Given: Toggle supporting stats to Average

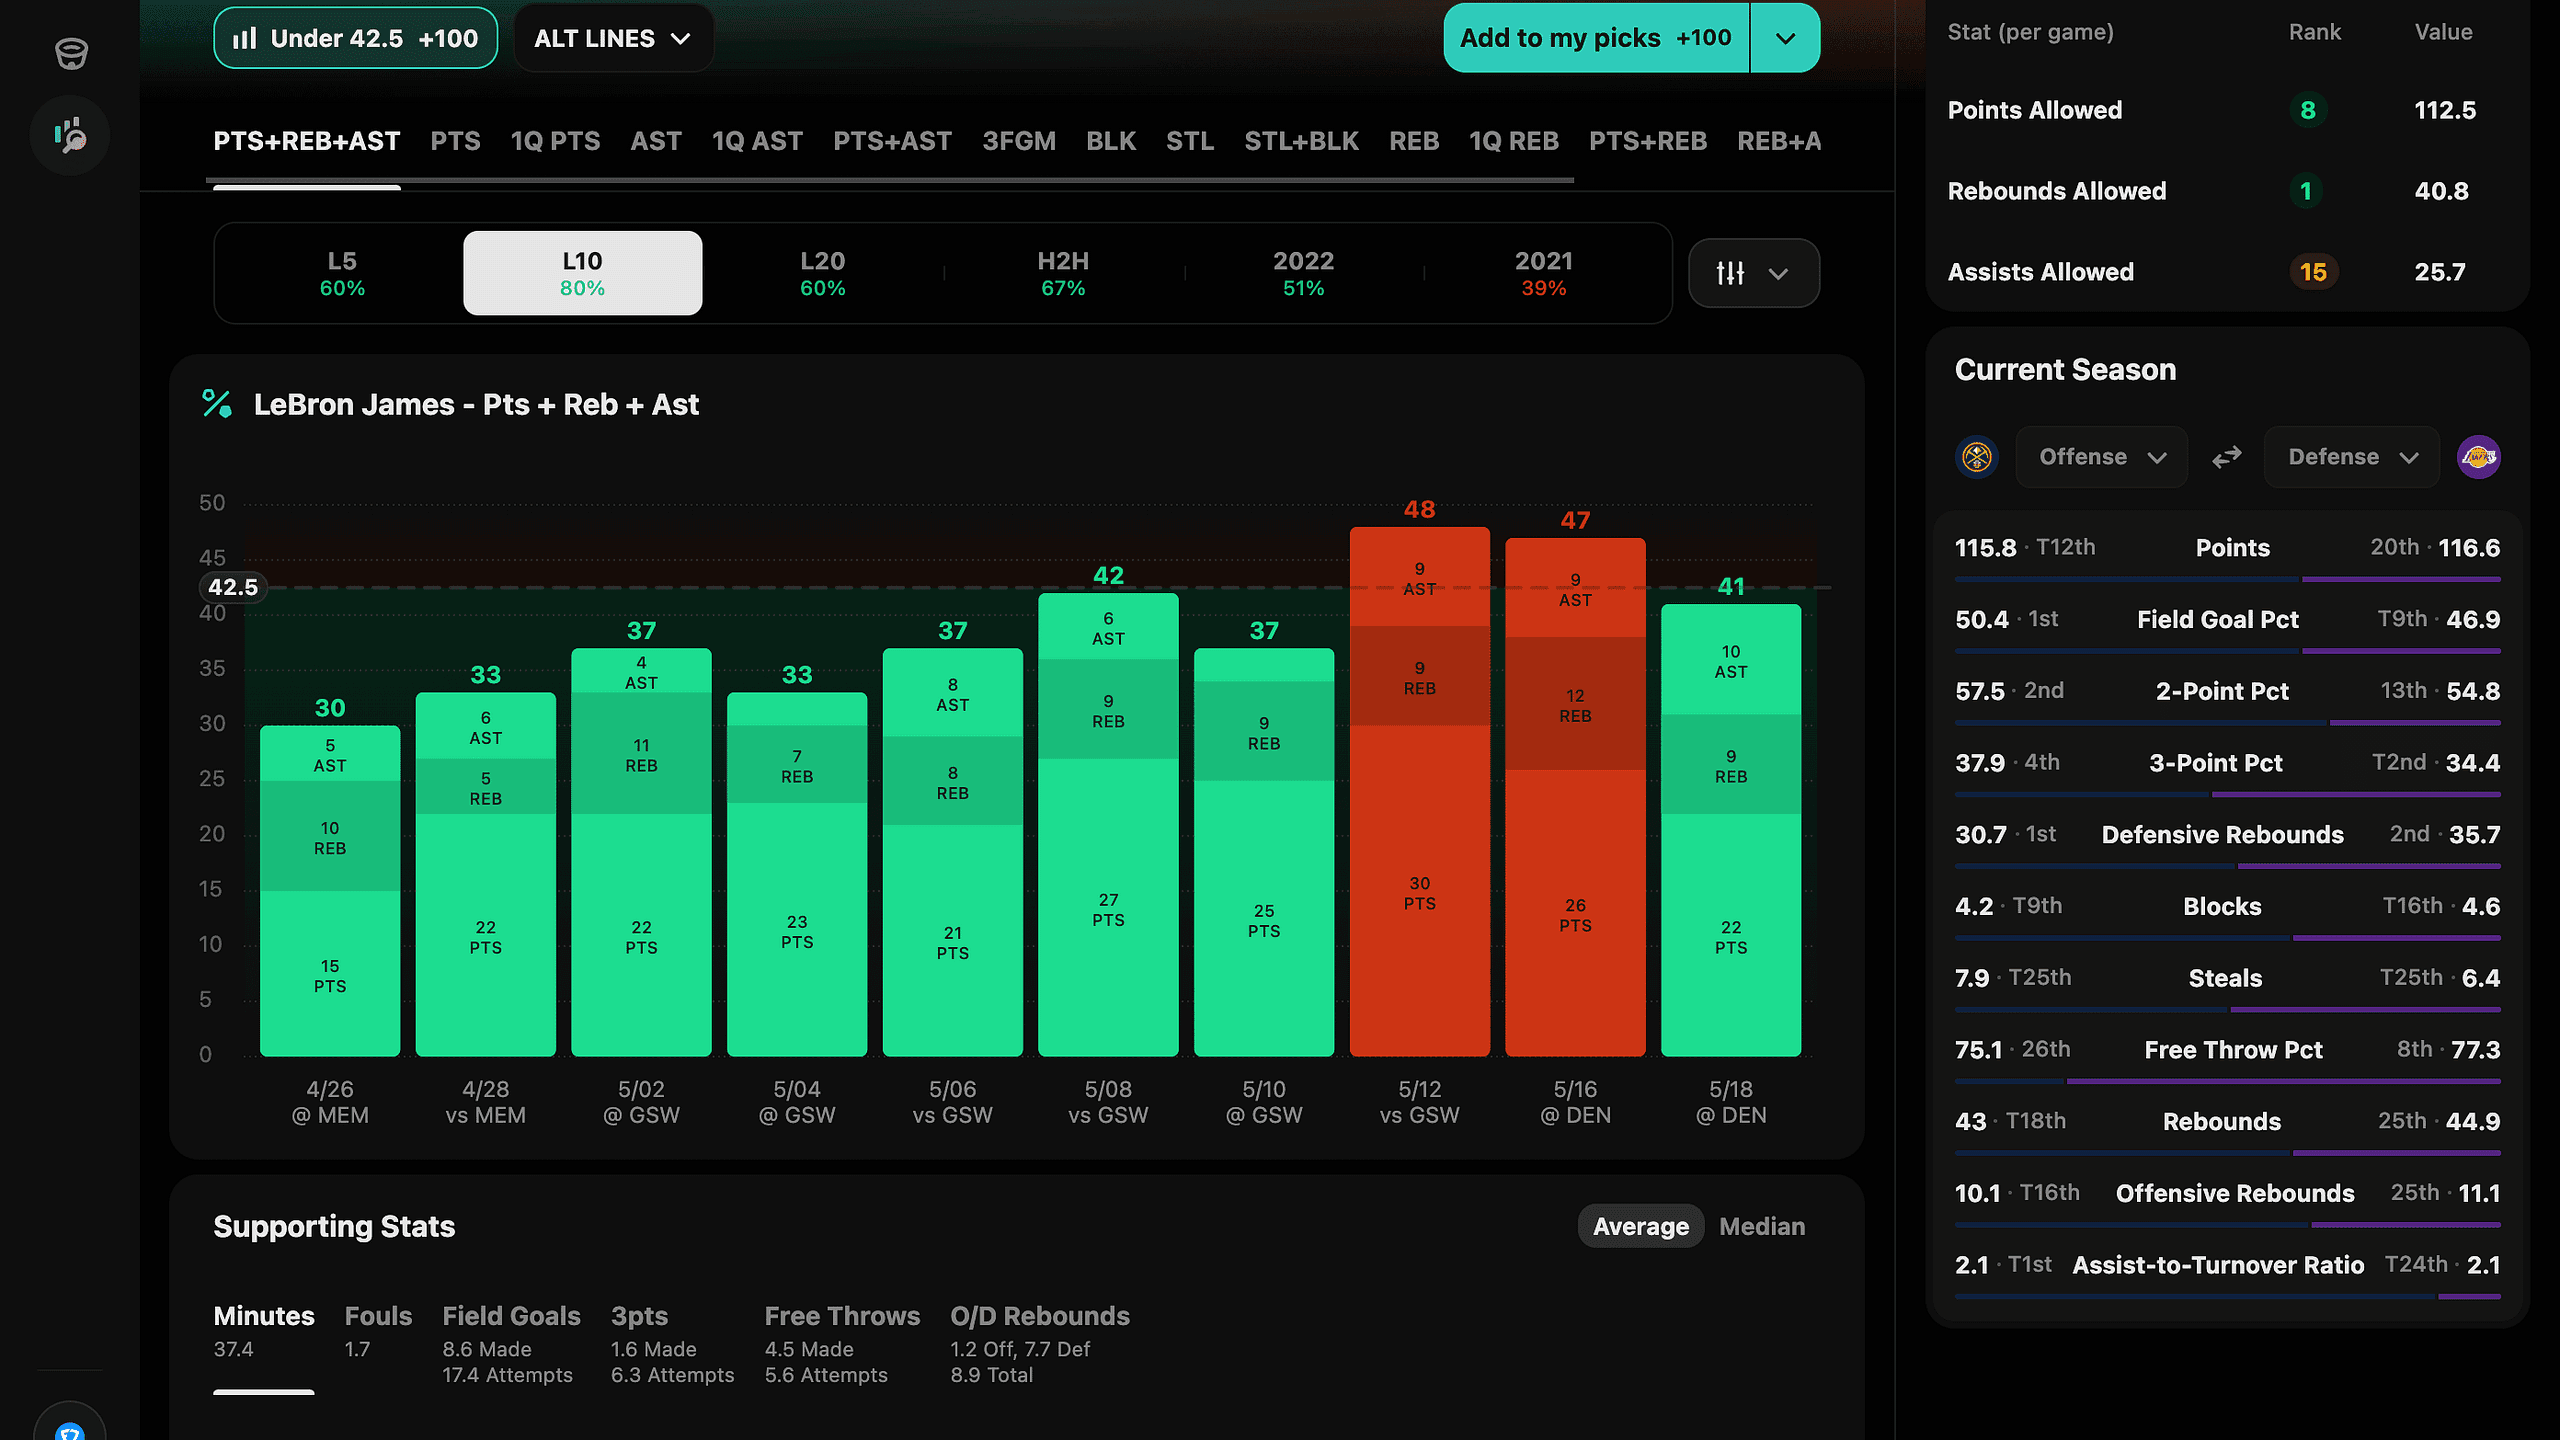Looking at the screenshot, I should 1641,1226.
